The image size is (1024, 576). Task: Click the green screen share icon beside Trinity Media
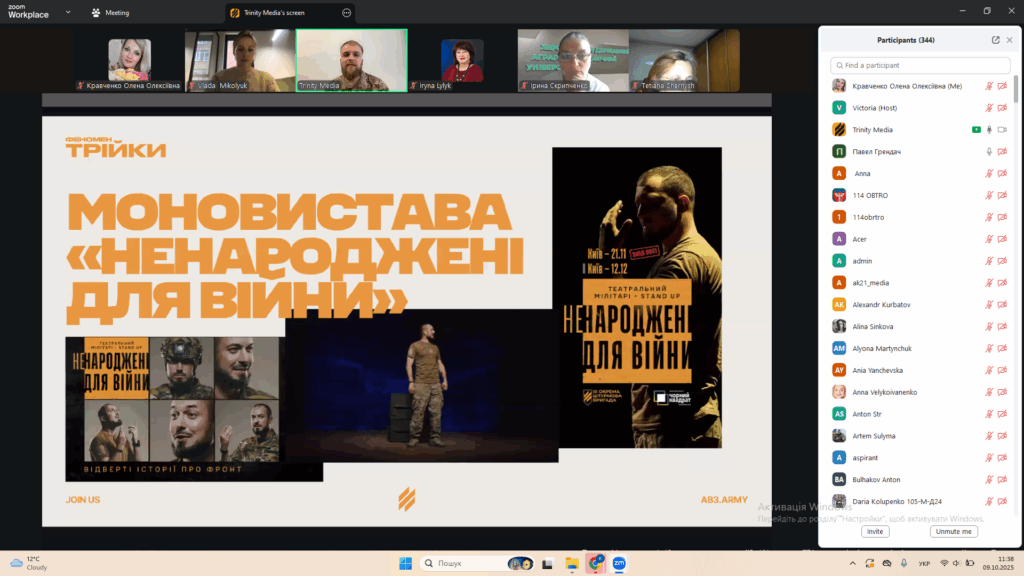tap(975, 130)
